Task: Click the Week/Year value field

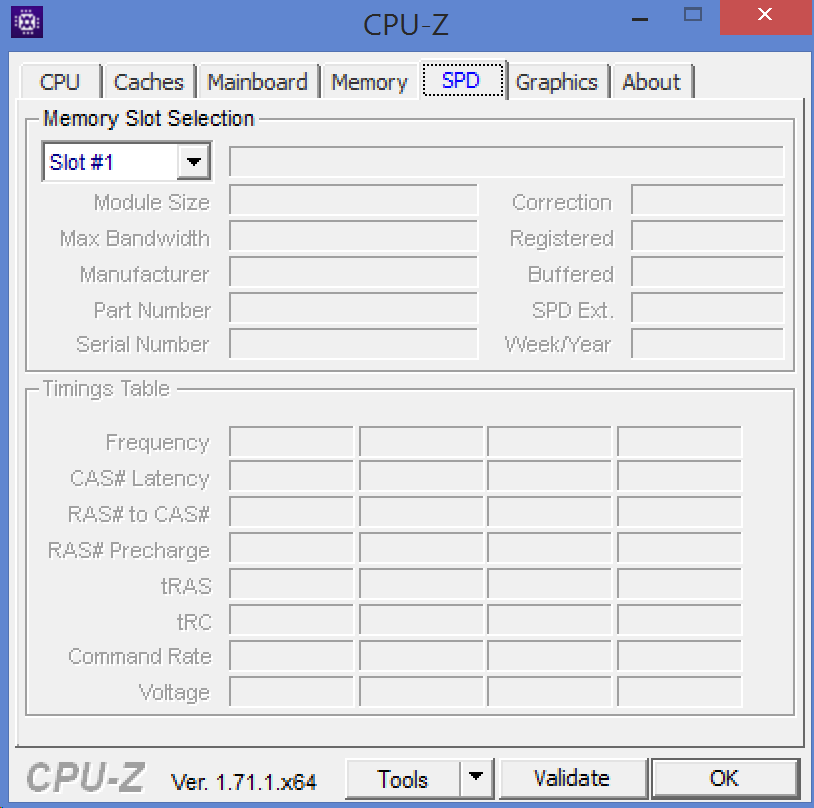Action: (x=708, y=343)
